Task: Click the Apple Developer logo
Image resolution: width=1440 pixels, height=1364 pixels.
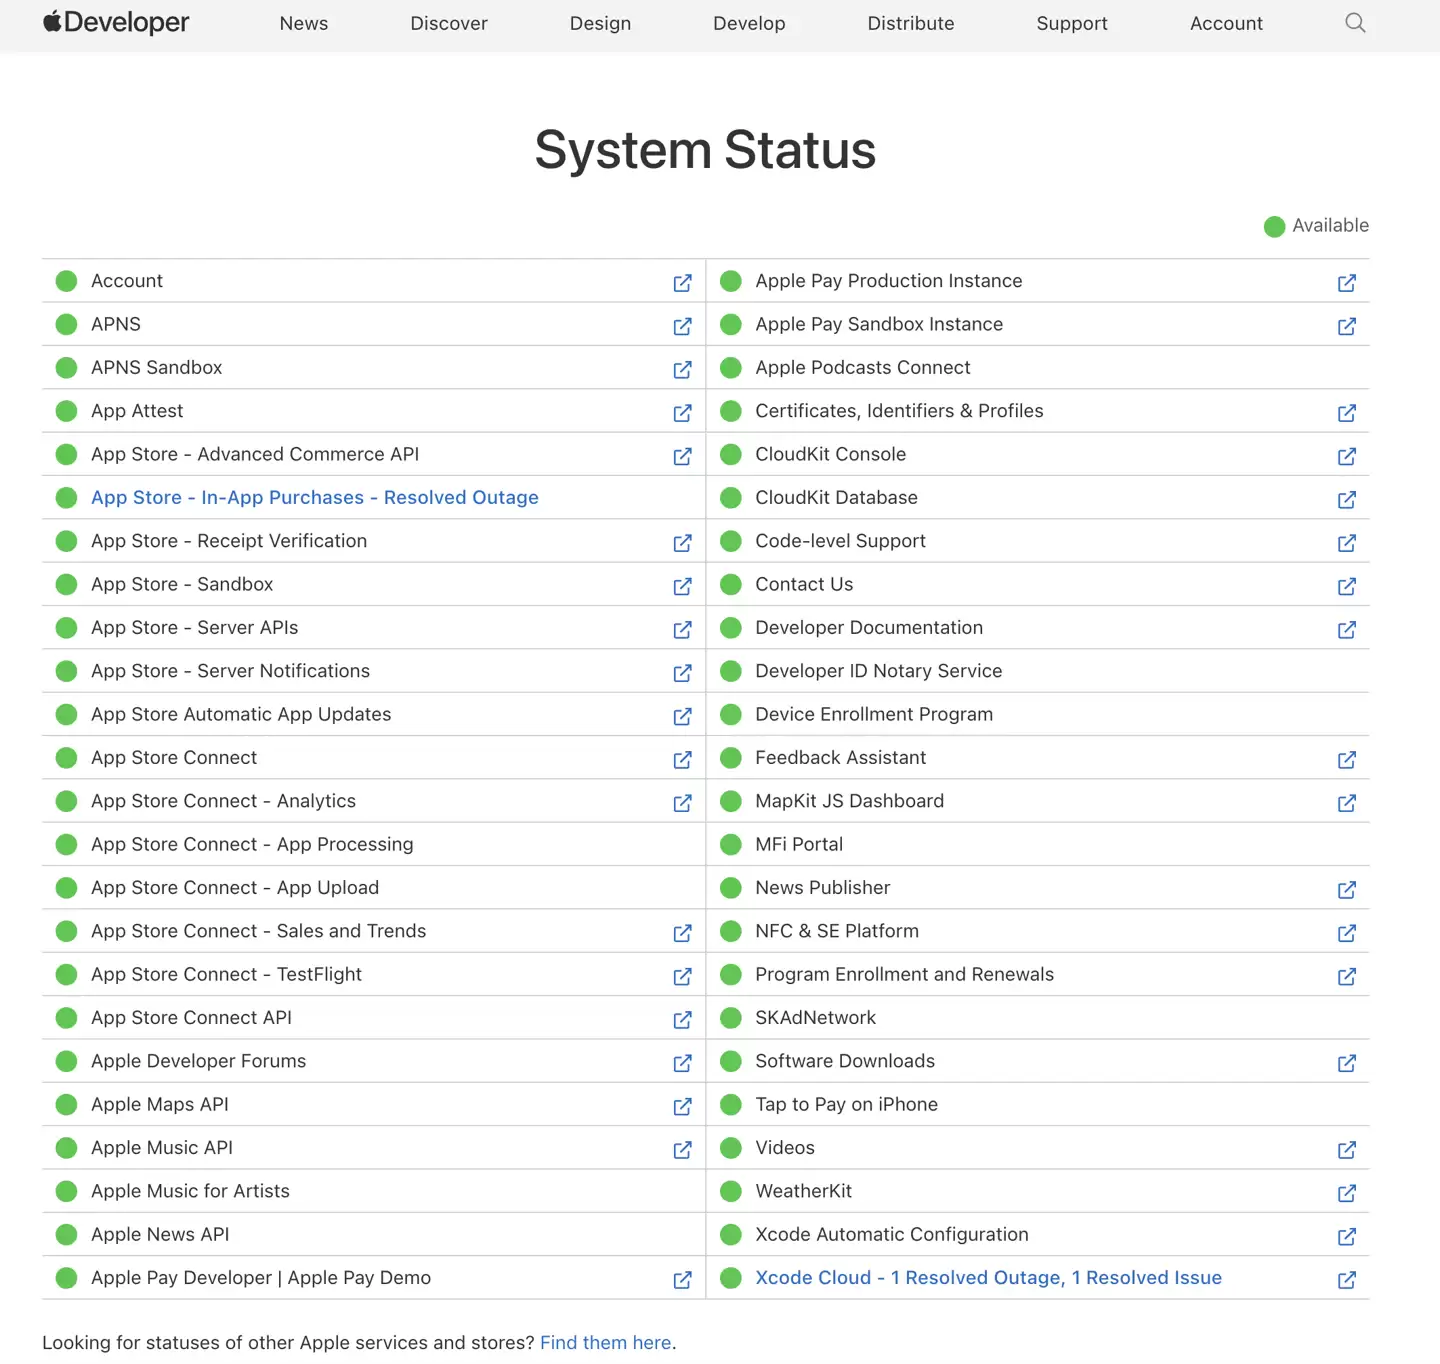Action: [x=115, y=22]
